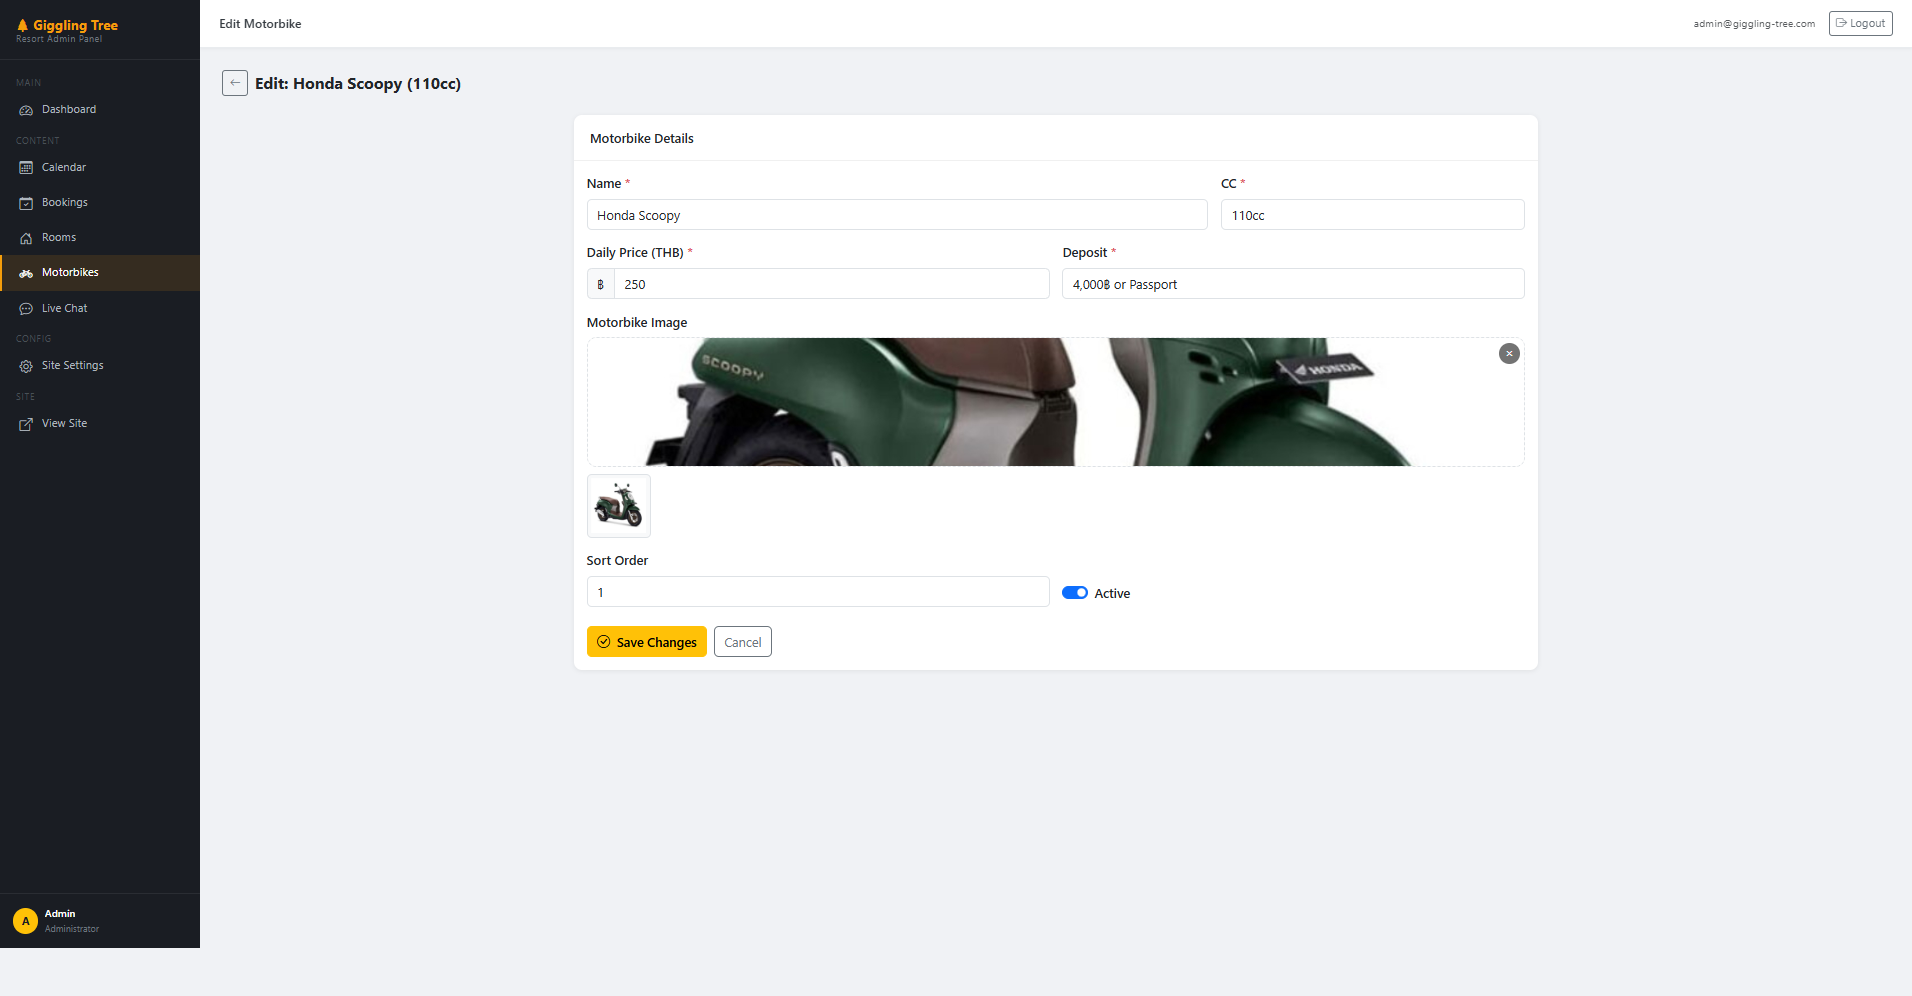The height and width of the screenshot is (996, 1912).
Task: Click the large motorbike image preview
Action: pyautogui.click(x=1055, y=402)
